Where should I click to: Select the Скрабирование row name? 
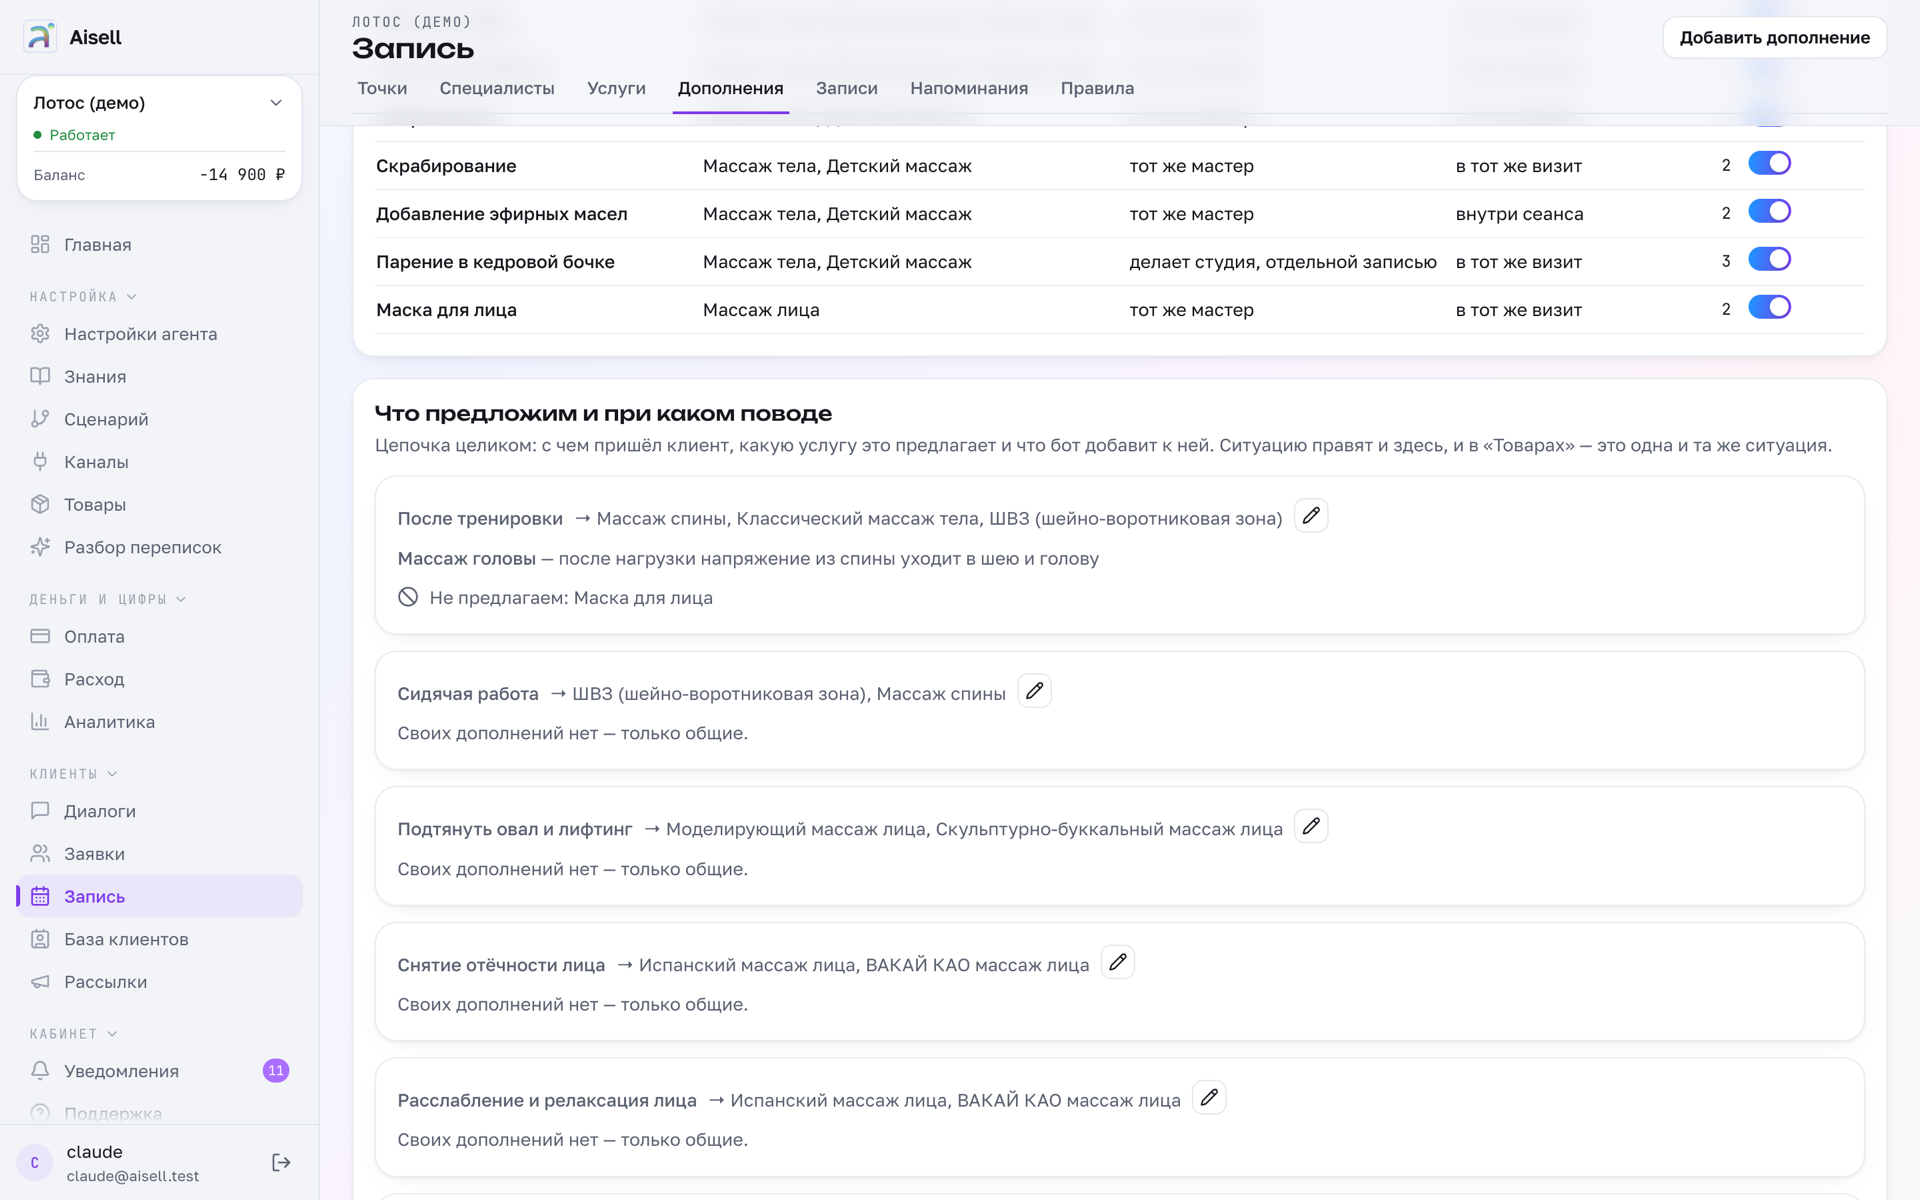click(x=446, y=166)
